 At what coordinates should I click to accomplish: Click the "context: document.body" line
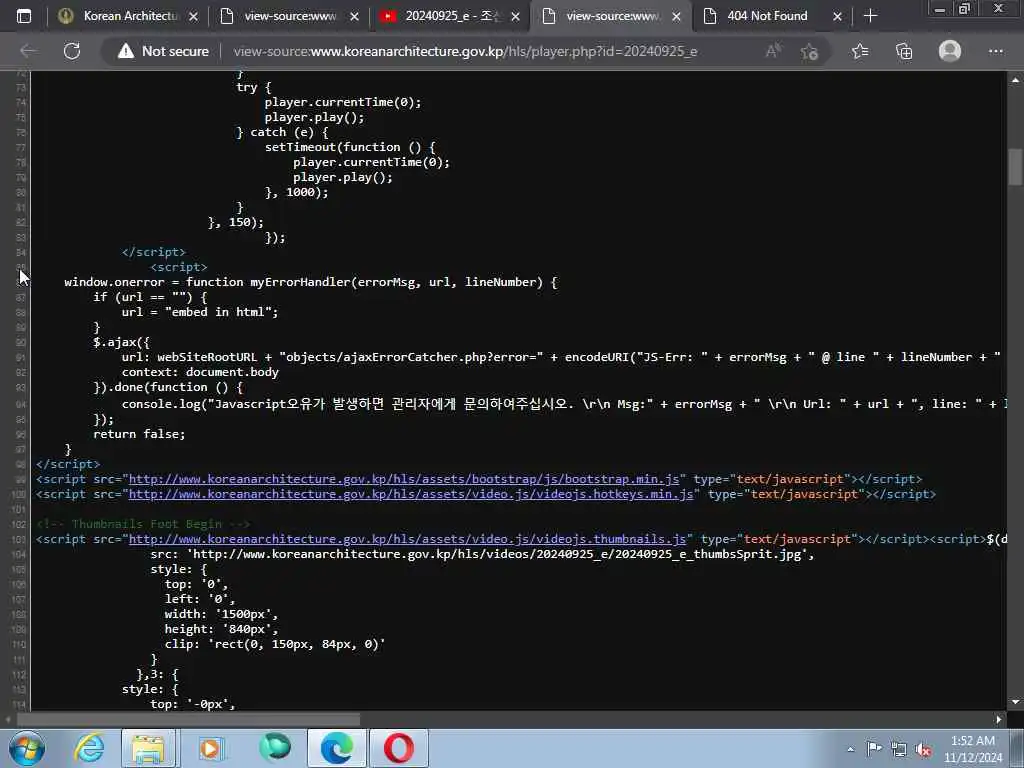(x=200, y=372)
